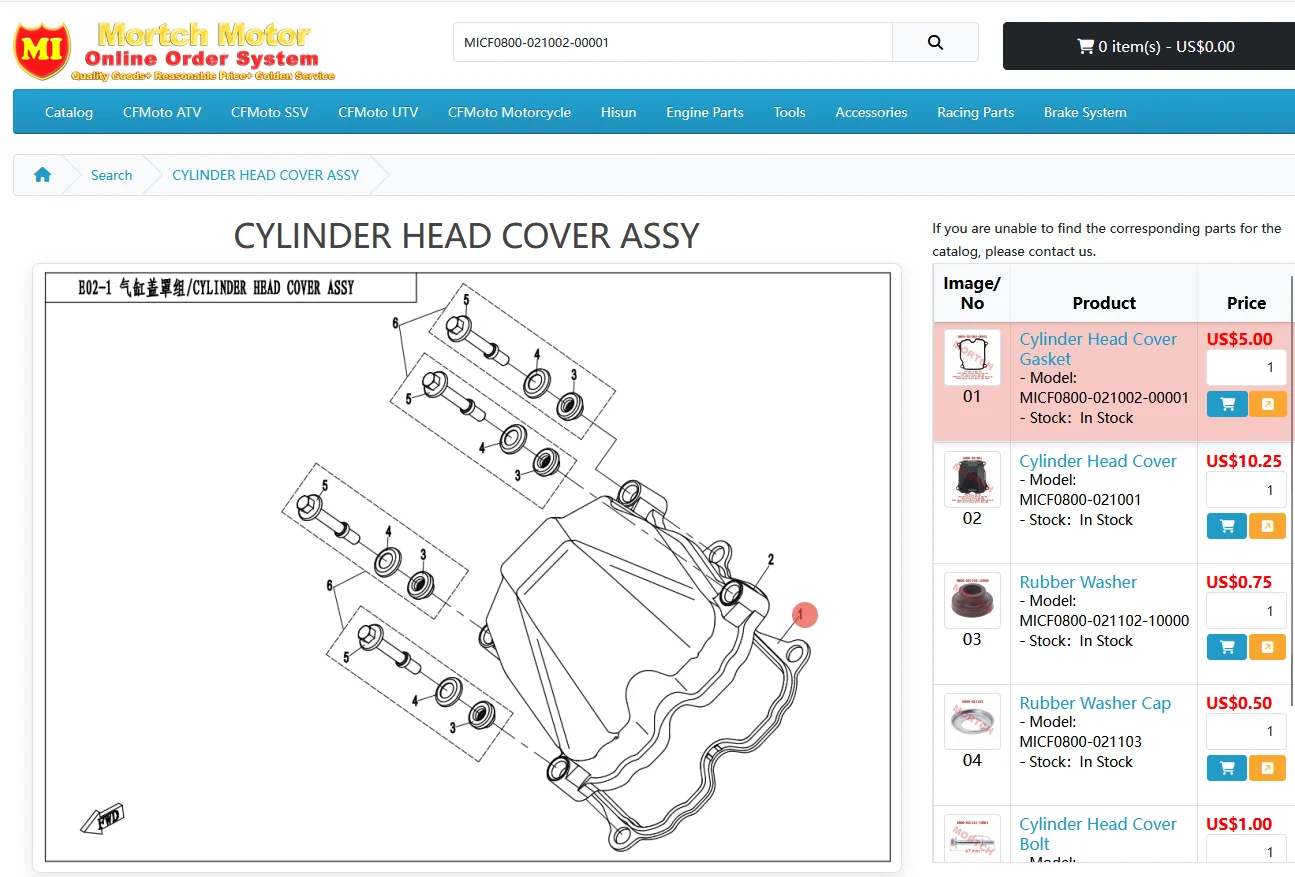Go to the Search breadcrumb link

(x=111, y=175)
